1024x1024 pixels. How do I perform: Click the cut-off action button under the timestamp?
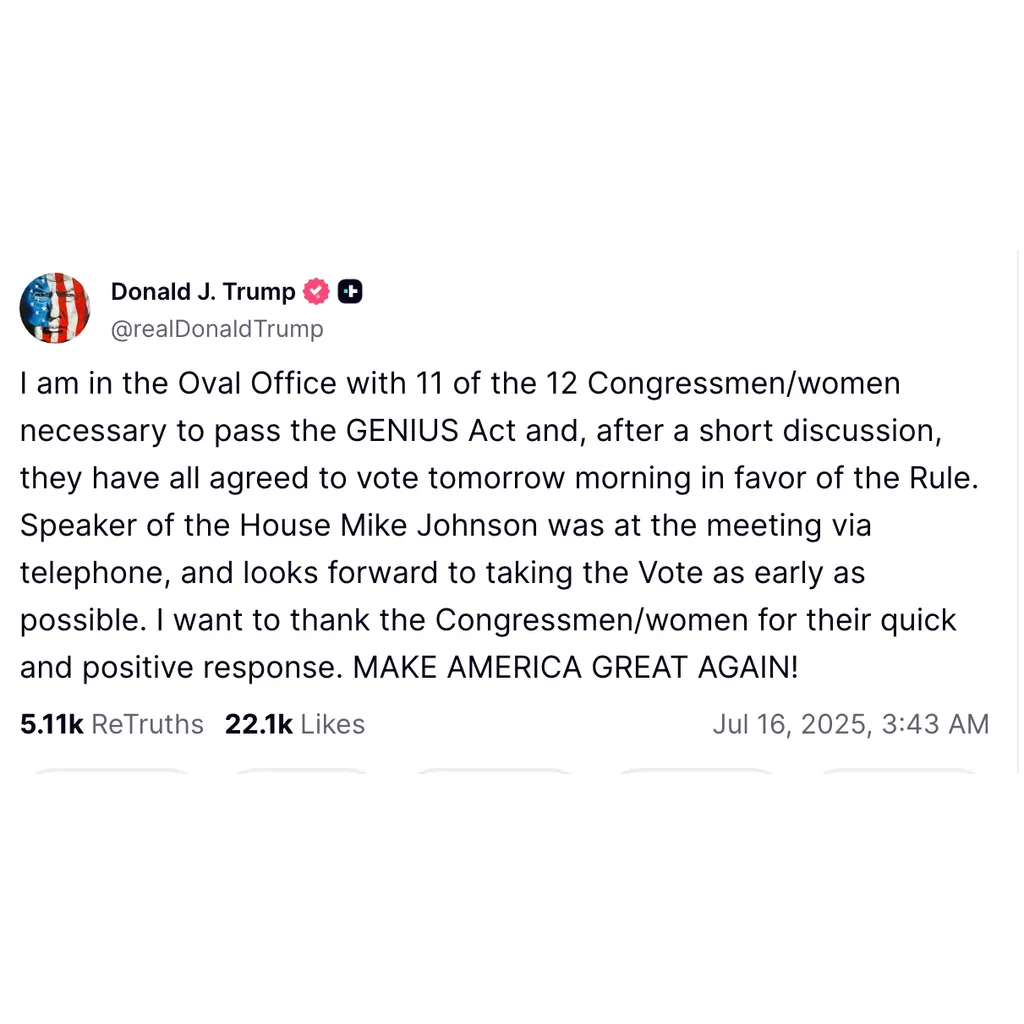[x=899, y=771]
